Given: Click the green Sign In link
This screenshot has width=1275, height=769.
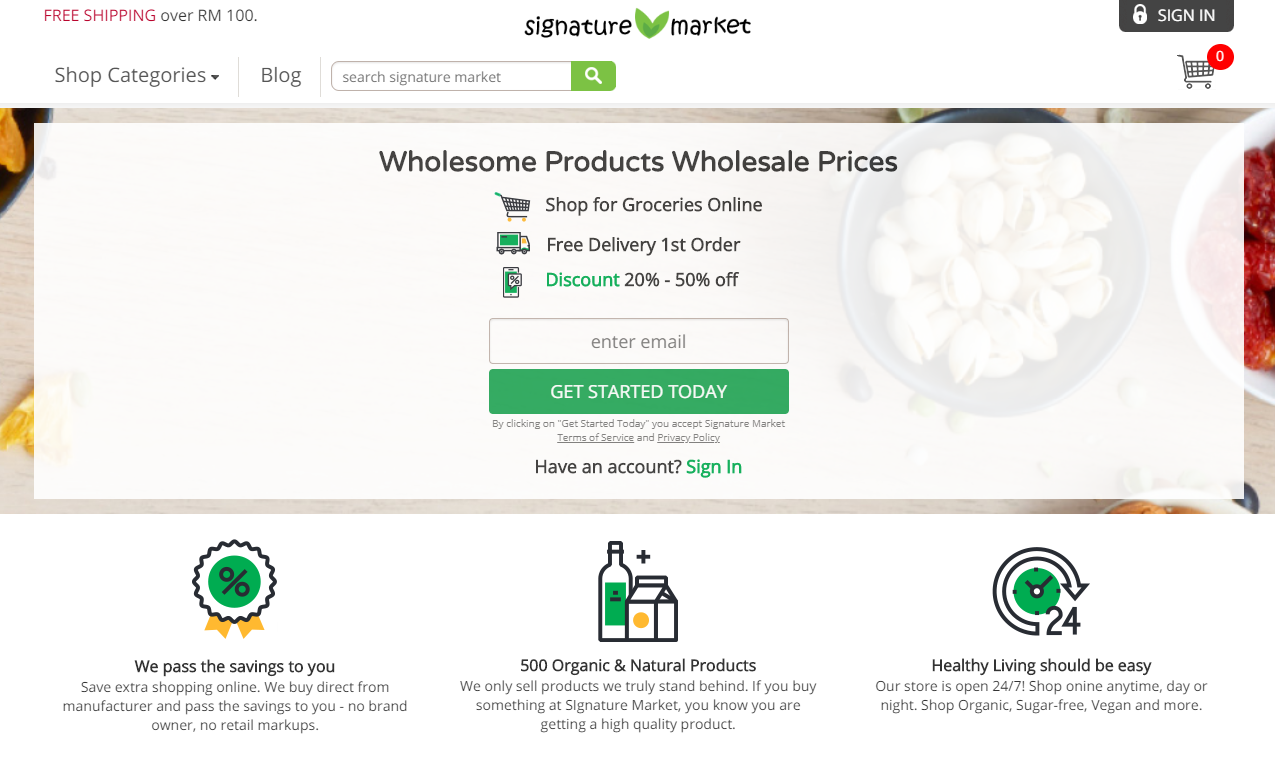Looking at the screenshot, I should (714, 467).
